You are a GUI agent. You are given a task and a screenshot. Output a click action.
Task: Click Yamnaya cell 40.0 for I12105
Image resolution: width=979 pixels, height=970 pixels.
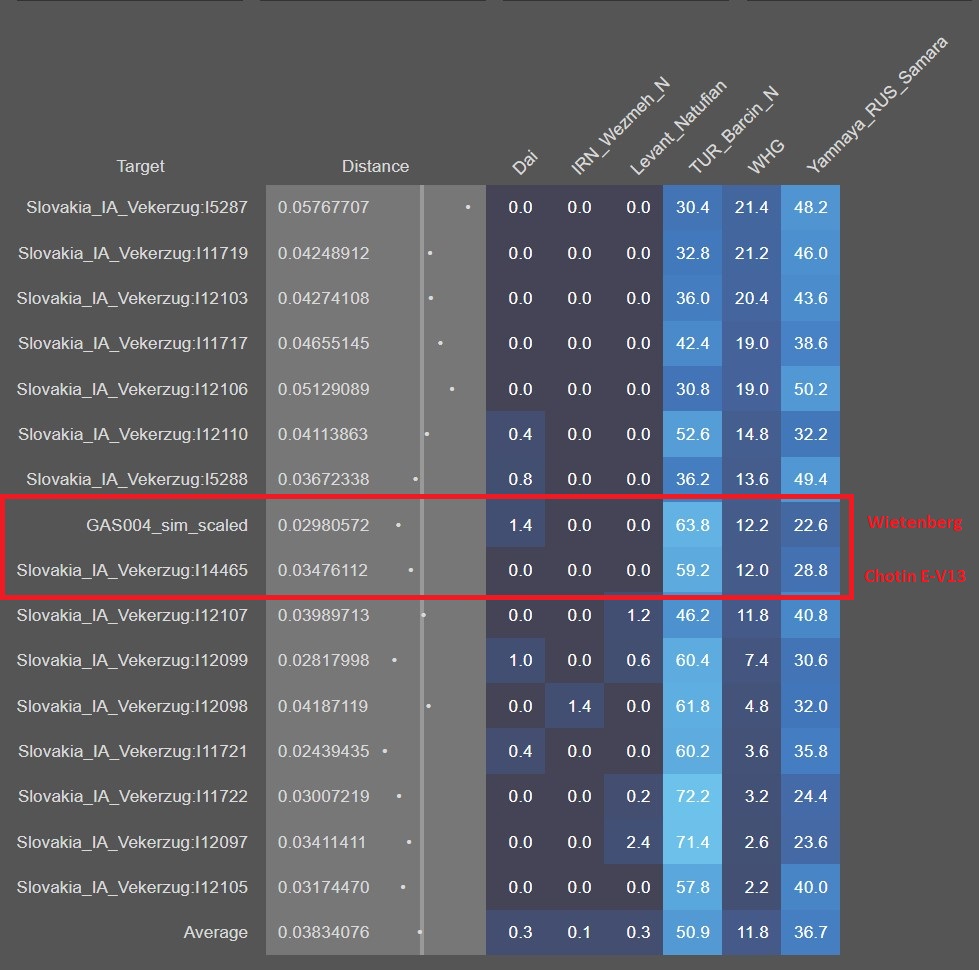[x=810, y=888]
